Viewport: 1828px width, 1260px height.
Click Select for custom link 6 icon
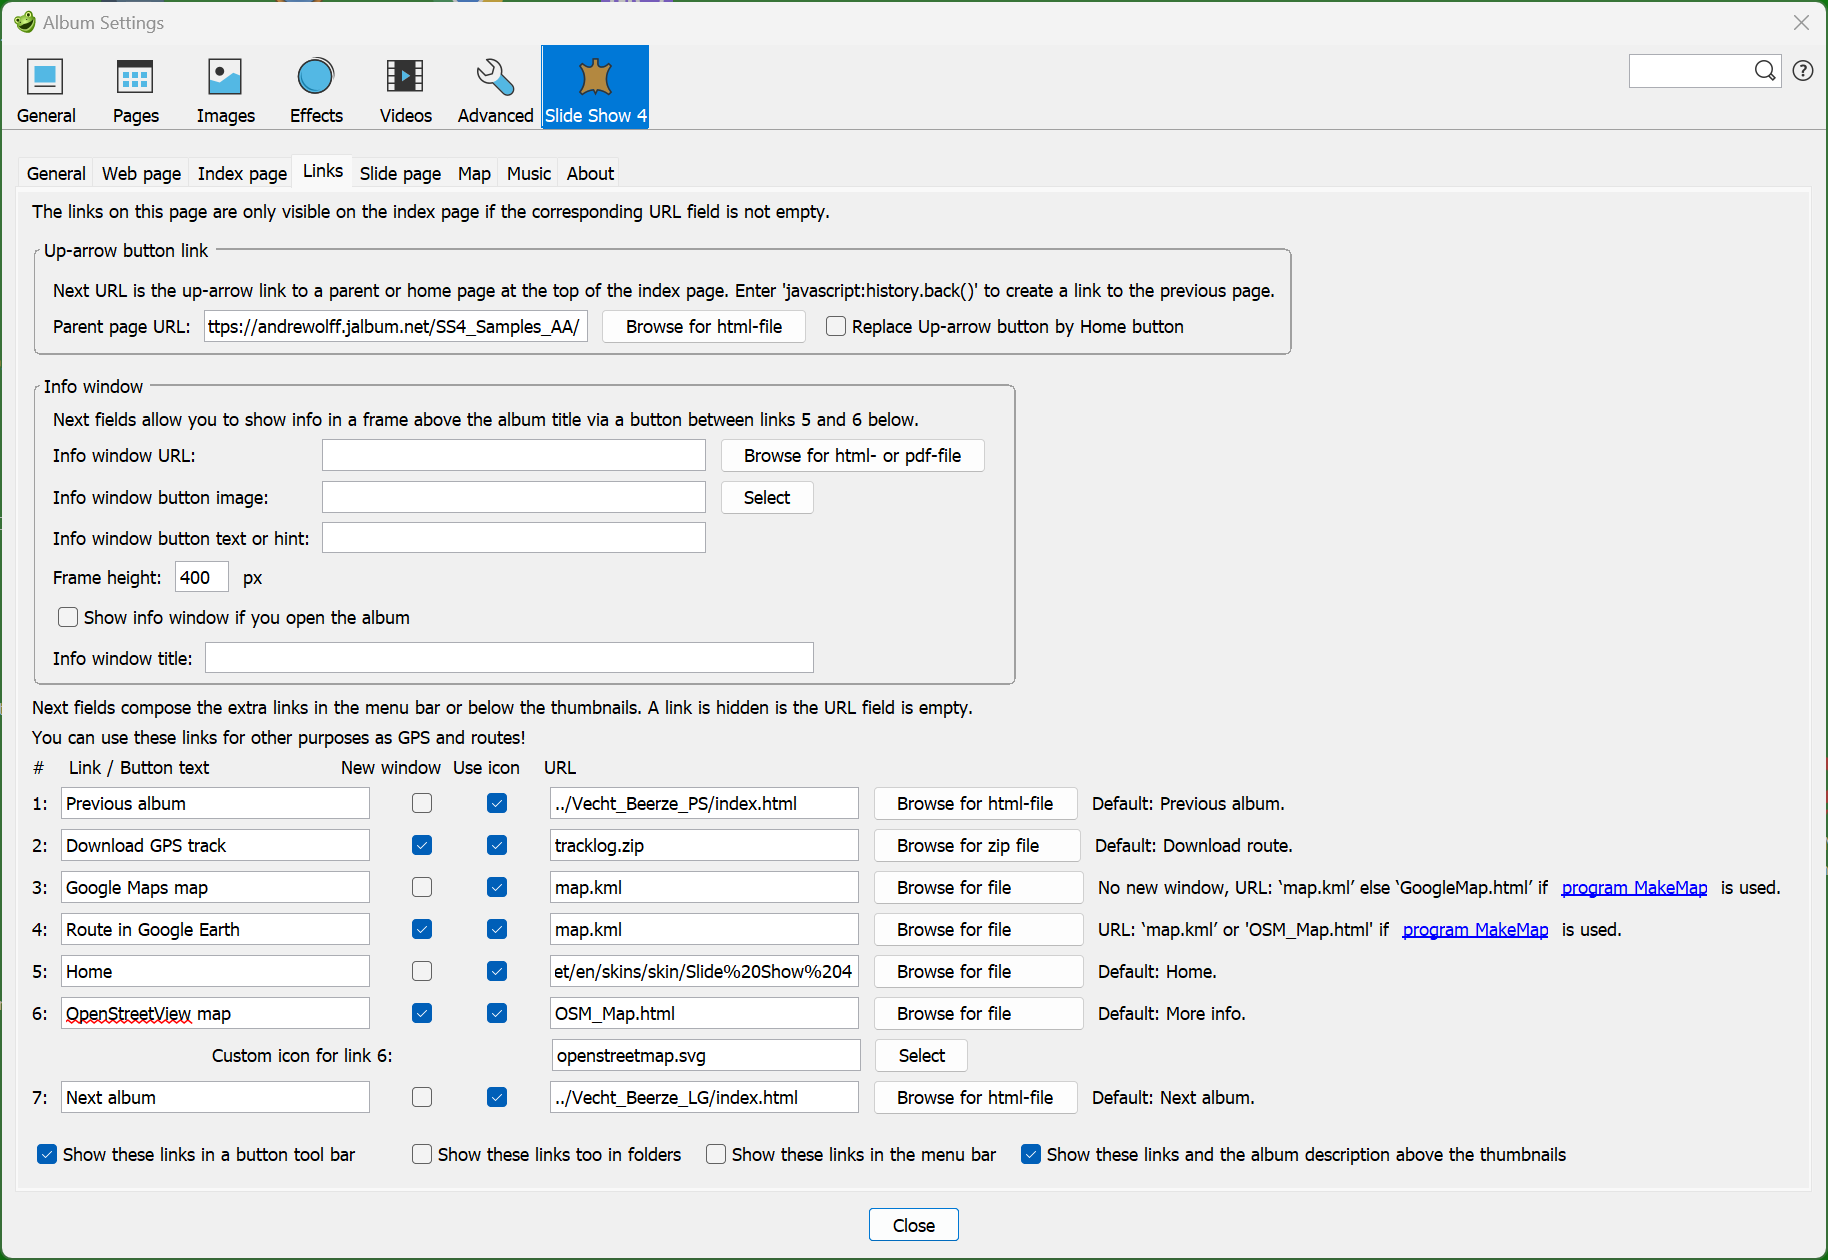pyautogui.click(x=919, y=1055)
